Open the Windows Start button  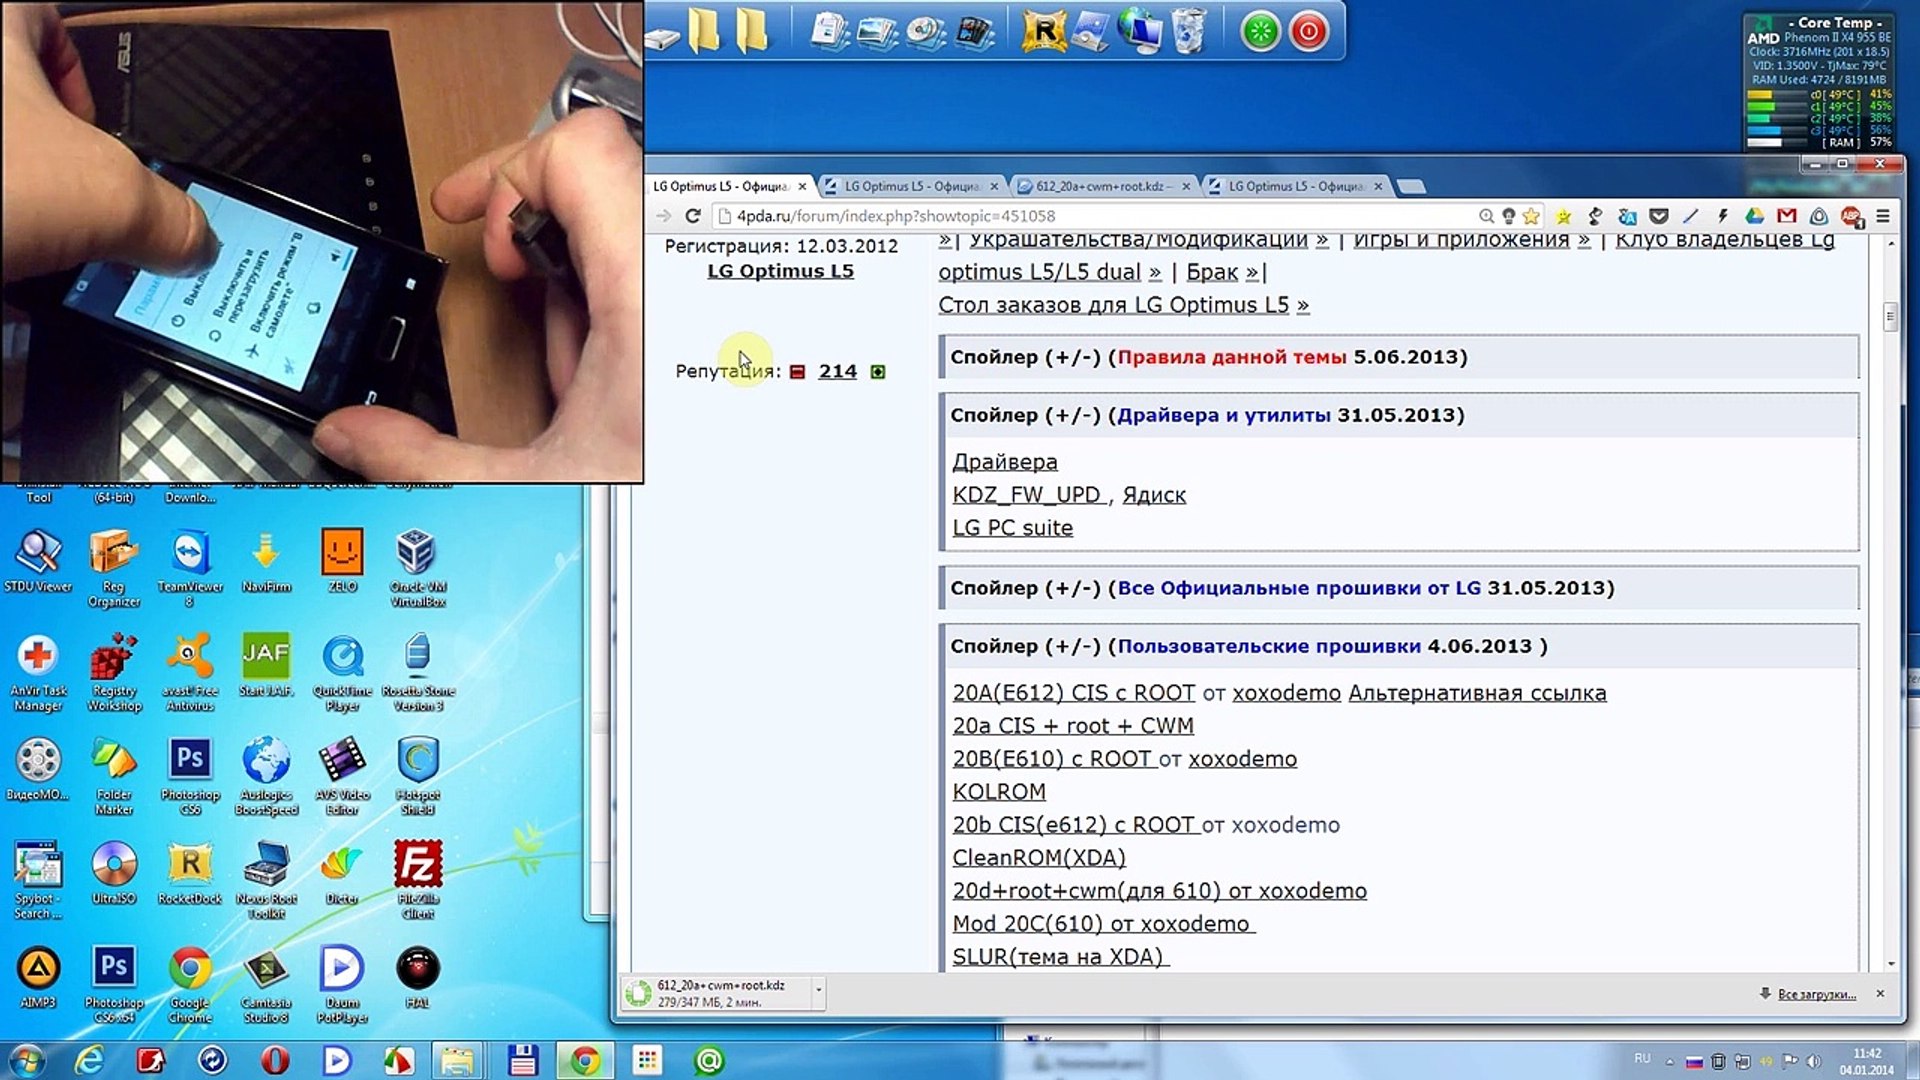coord(26,1060)
